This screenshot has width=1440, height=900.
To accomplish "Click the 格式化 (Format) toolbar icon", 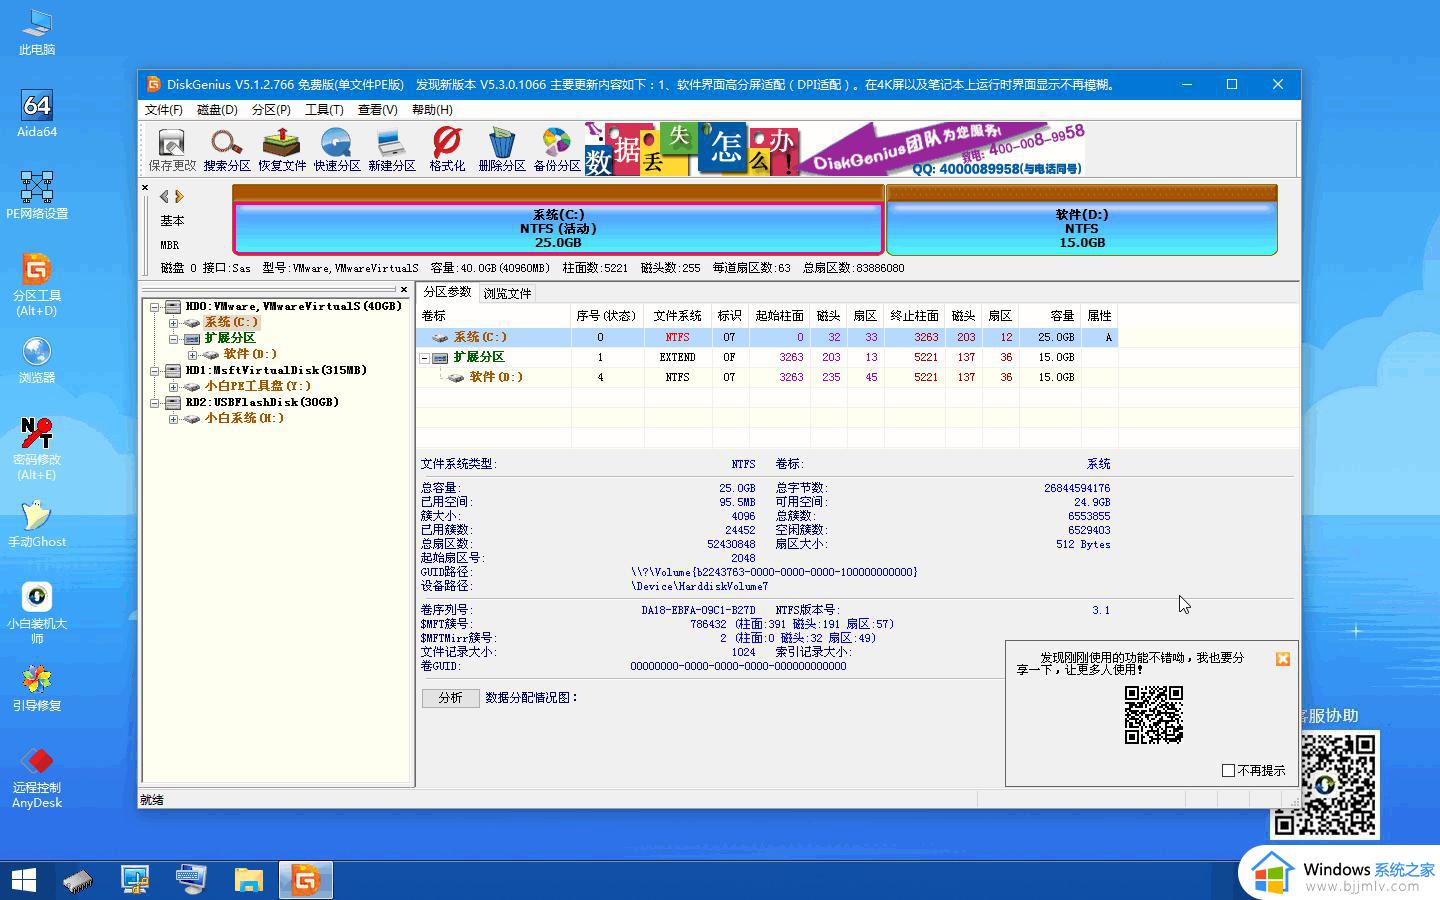I will pyautogui.click(x=447, y=150).
